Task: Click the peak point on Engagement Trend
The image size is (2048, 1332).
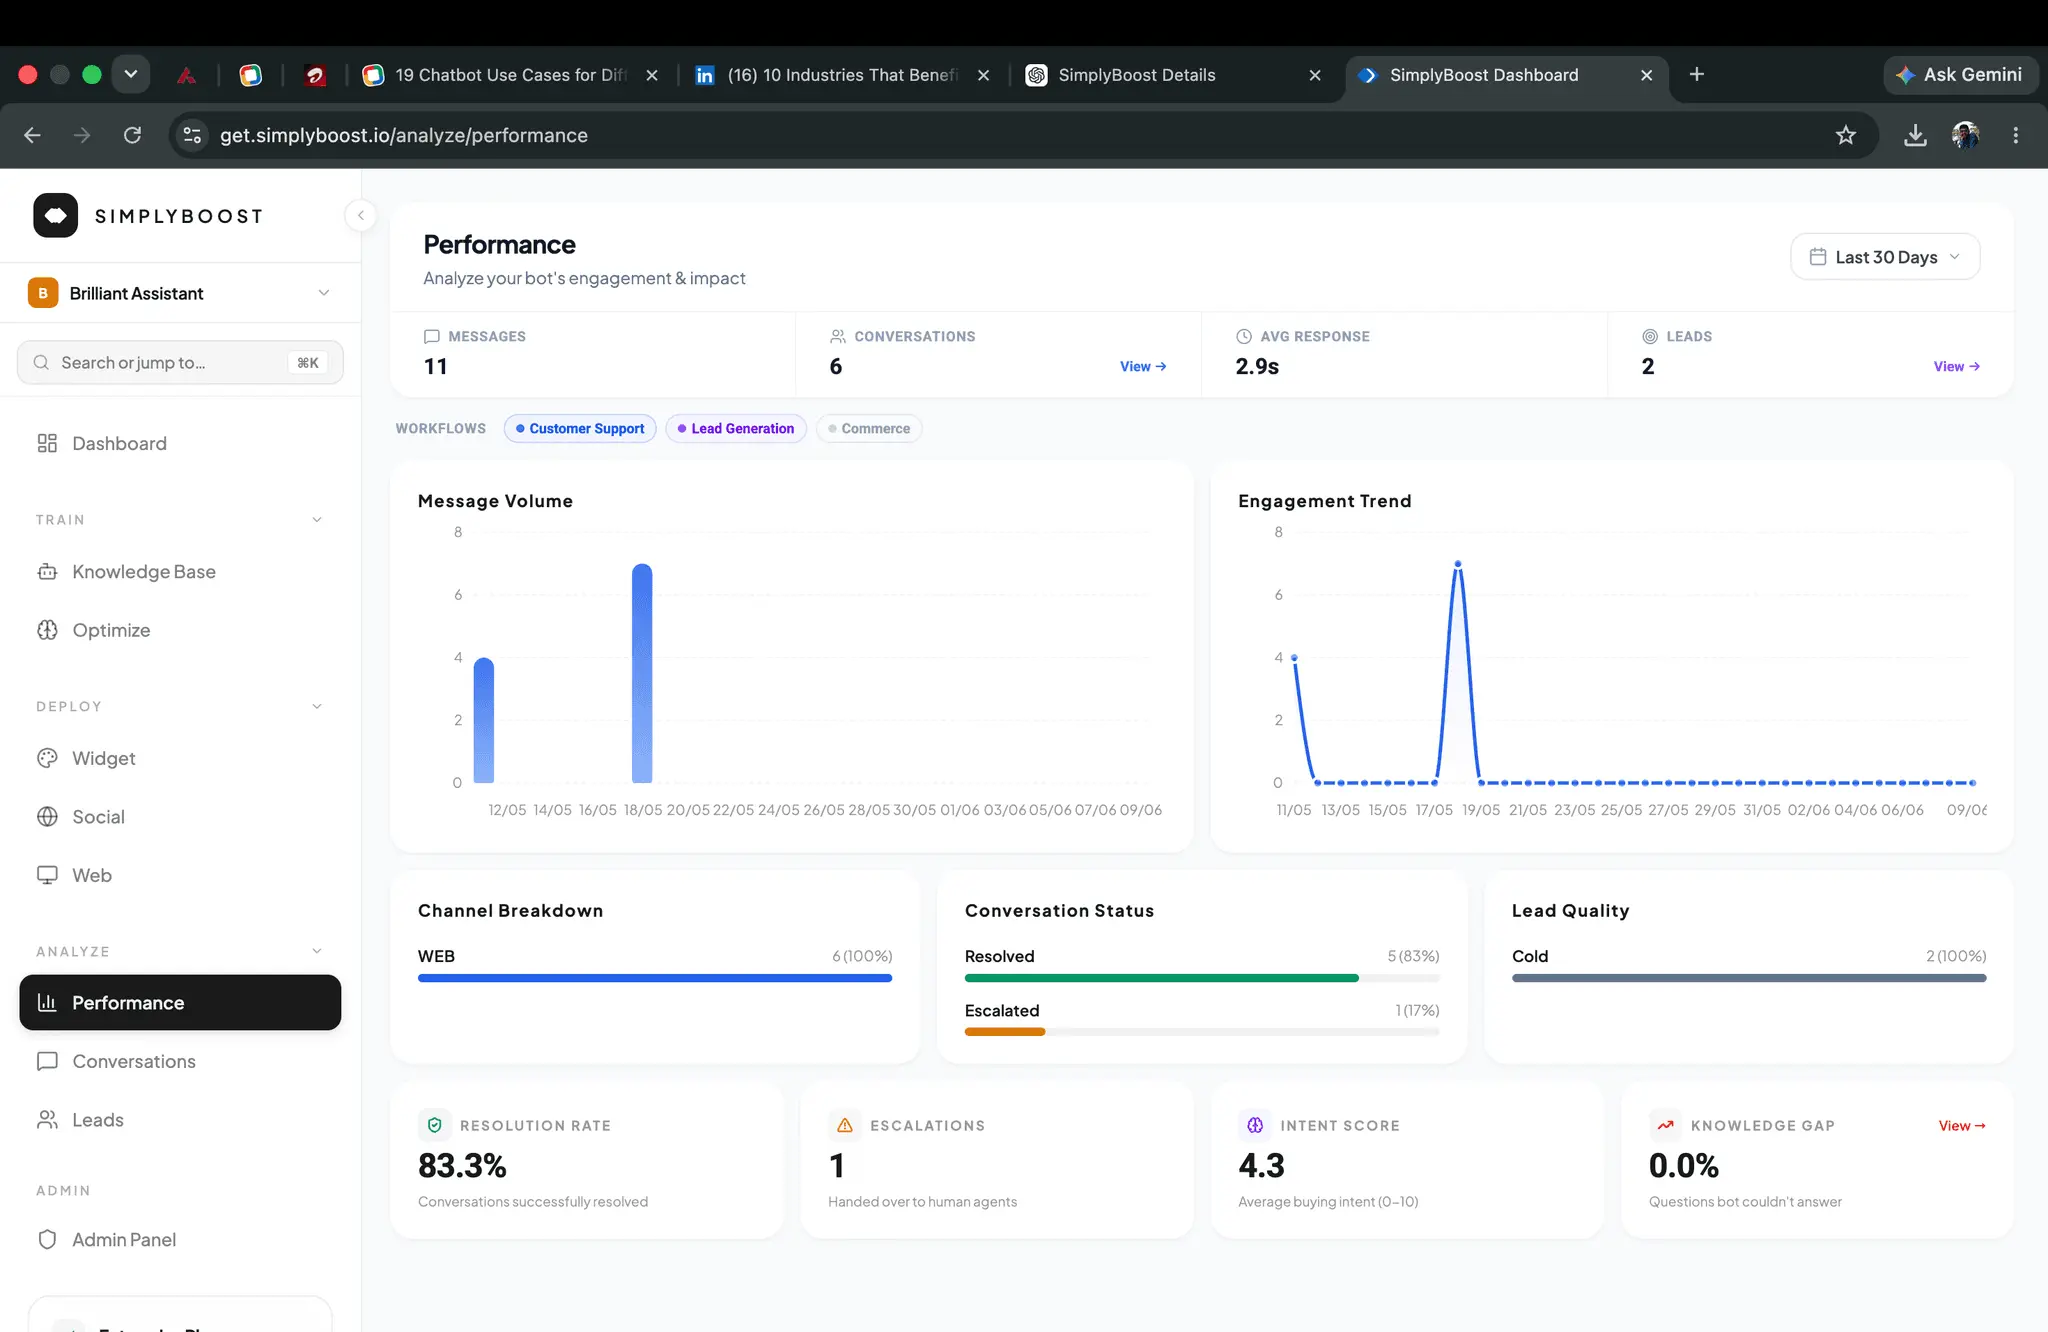Action: tap(1458, 564)
